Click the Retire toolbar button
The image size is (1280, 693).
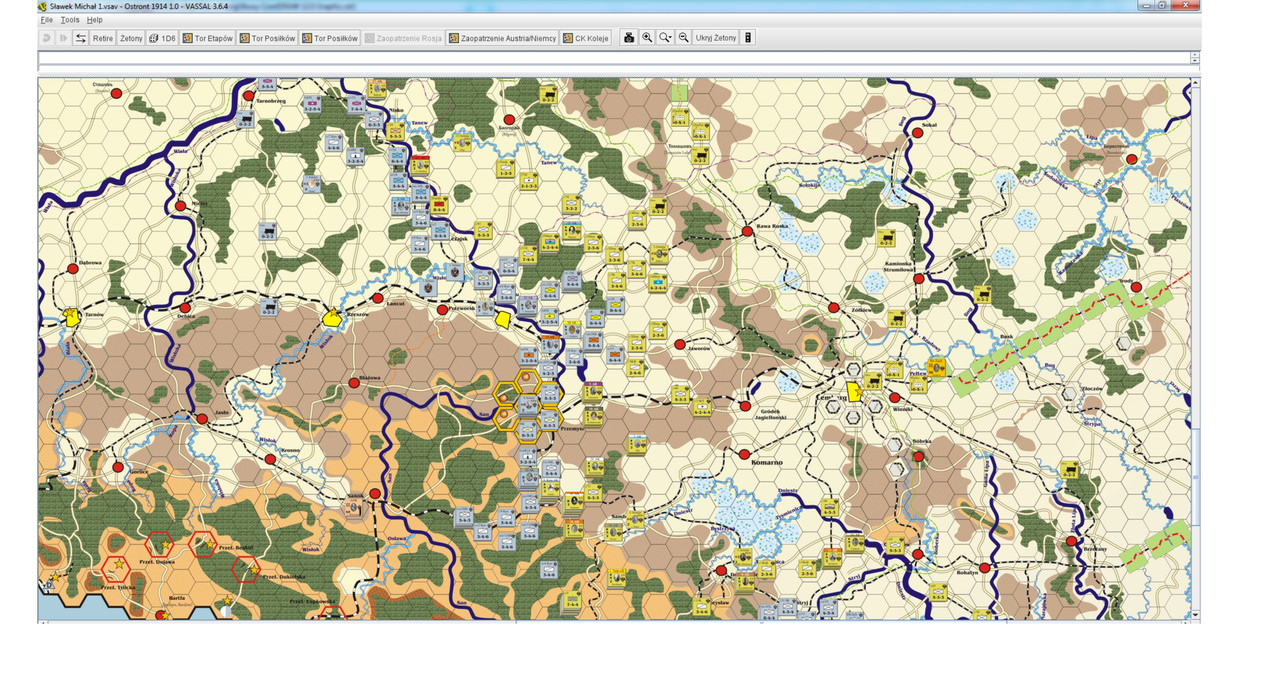pos(103,38)
